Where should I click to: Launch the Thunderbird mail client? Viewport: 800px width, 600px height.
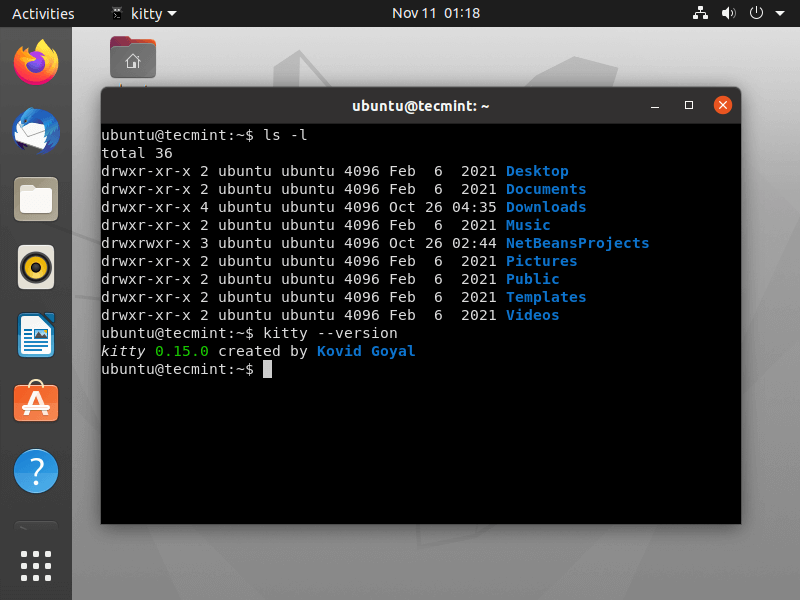35,131
